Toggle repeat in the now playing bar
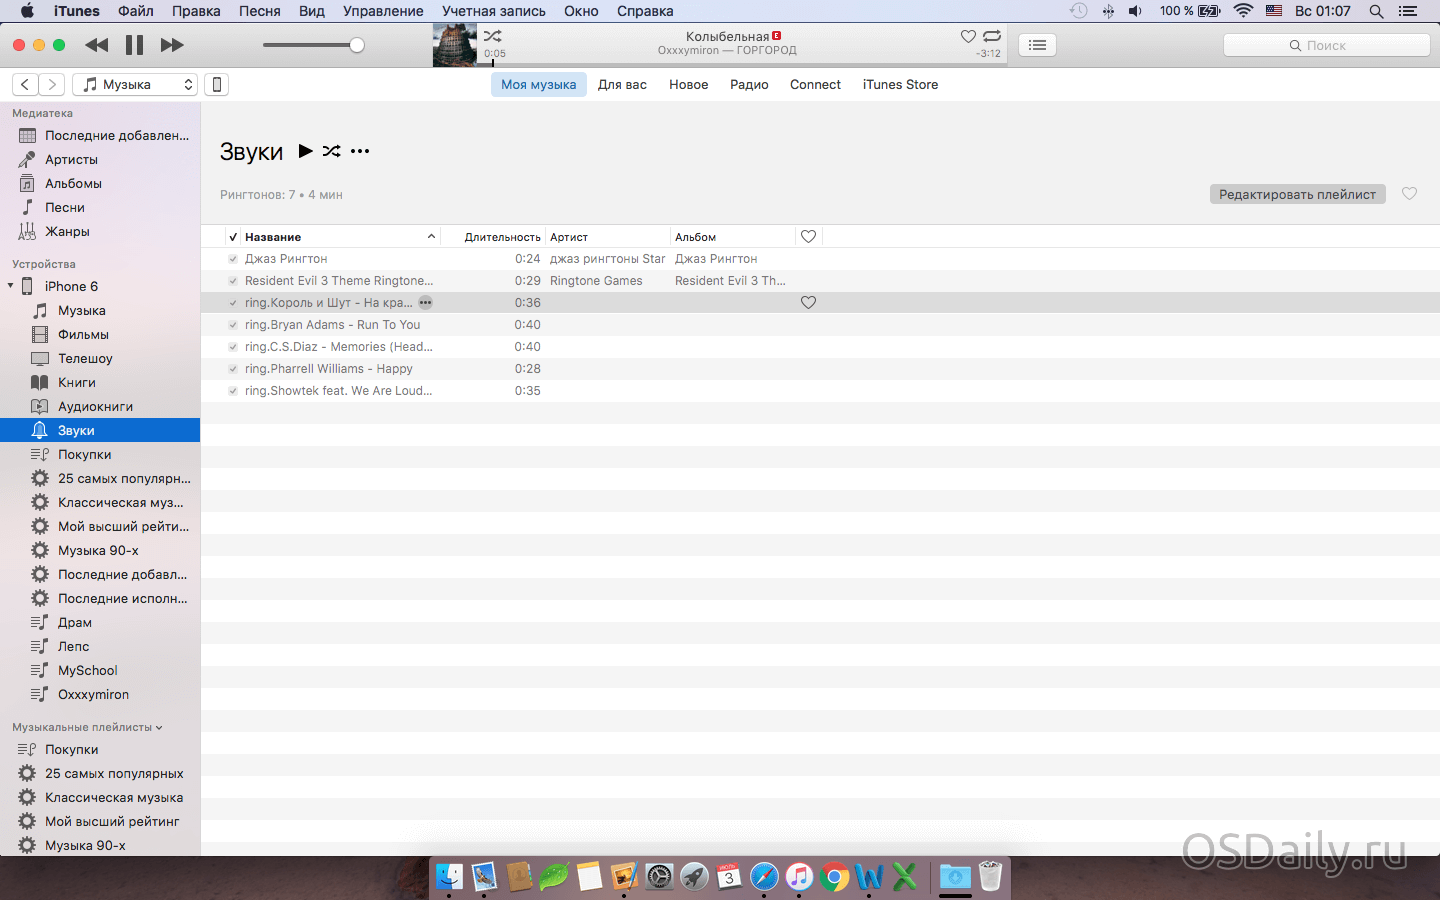The image size is (1440, 900). pos(992,36)
